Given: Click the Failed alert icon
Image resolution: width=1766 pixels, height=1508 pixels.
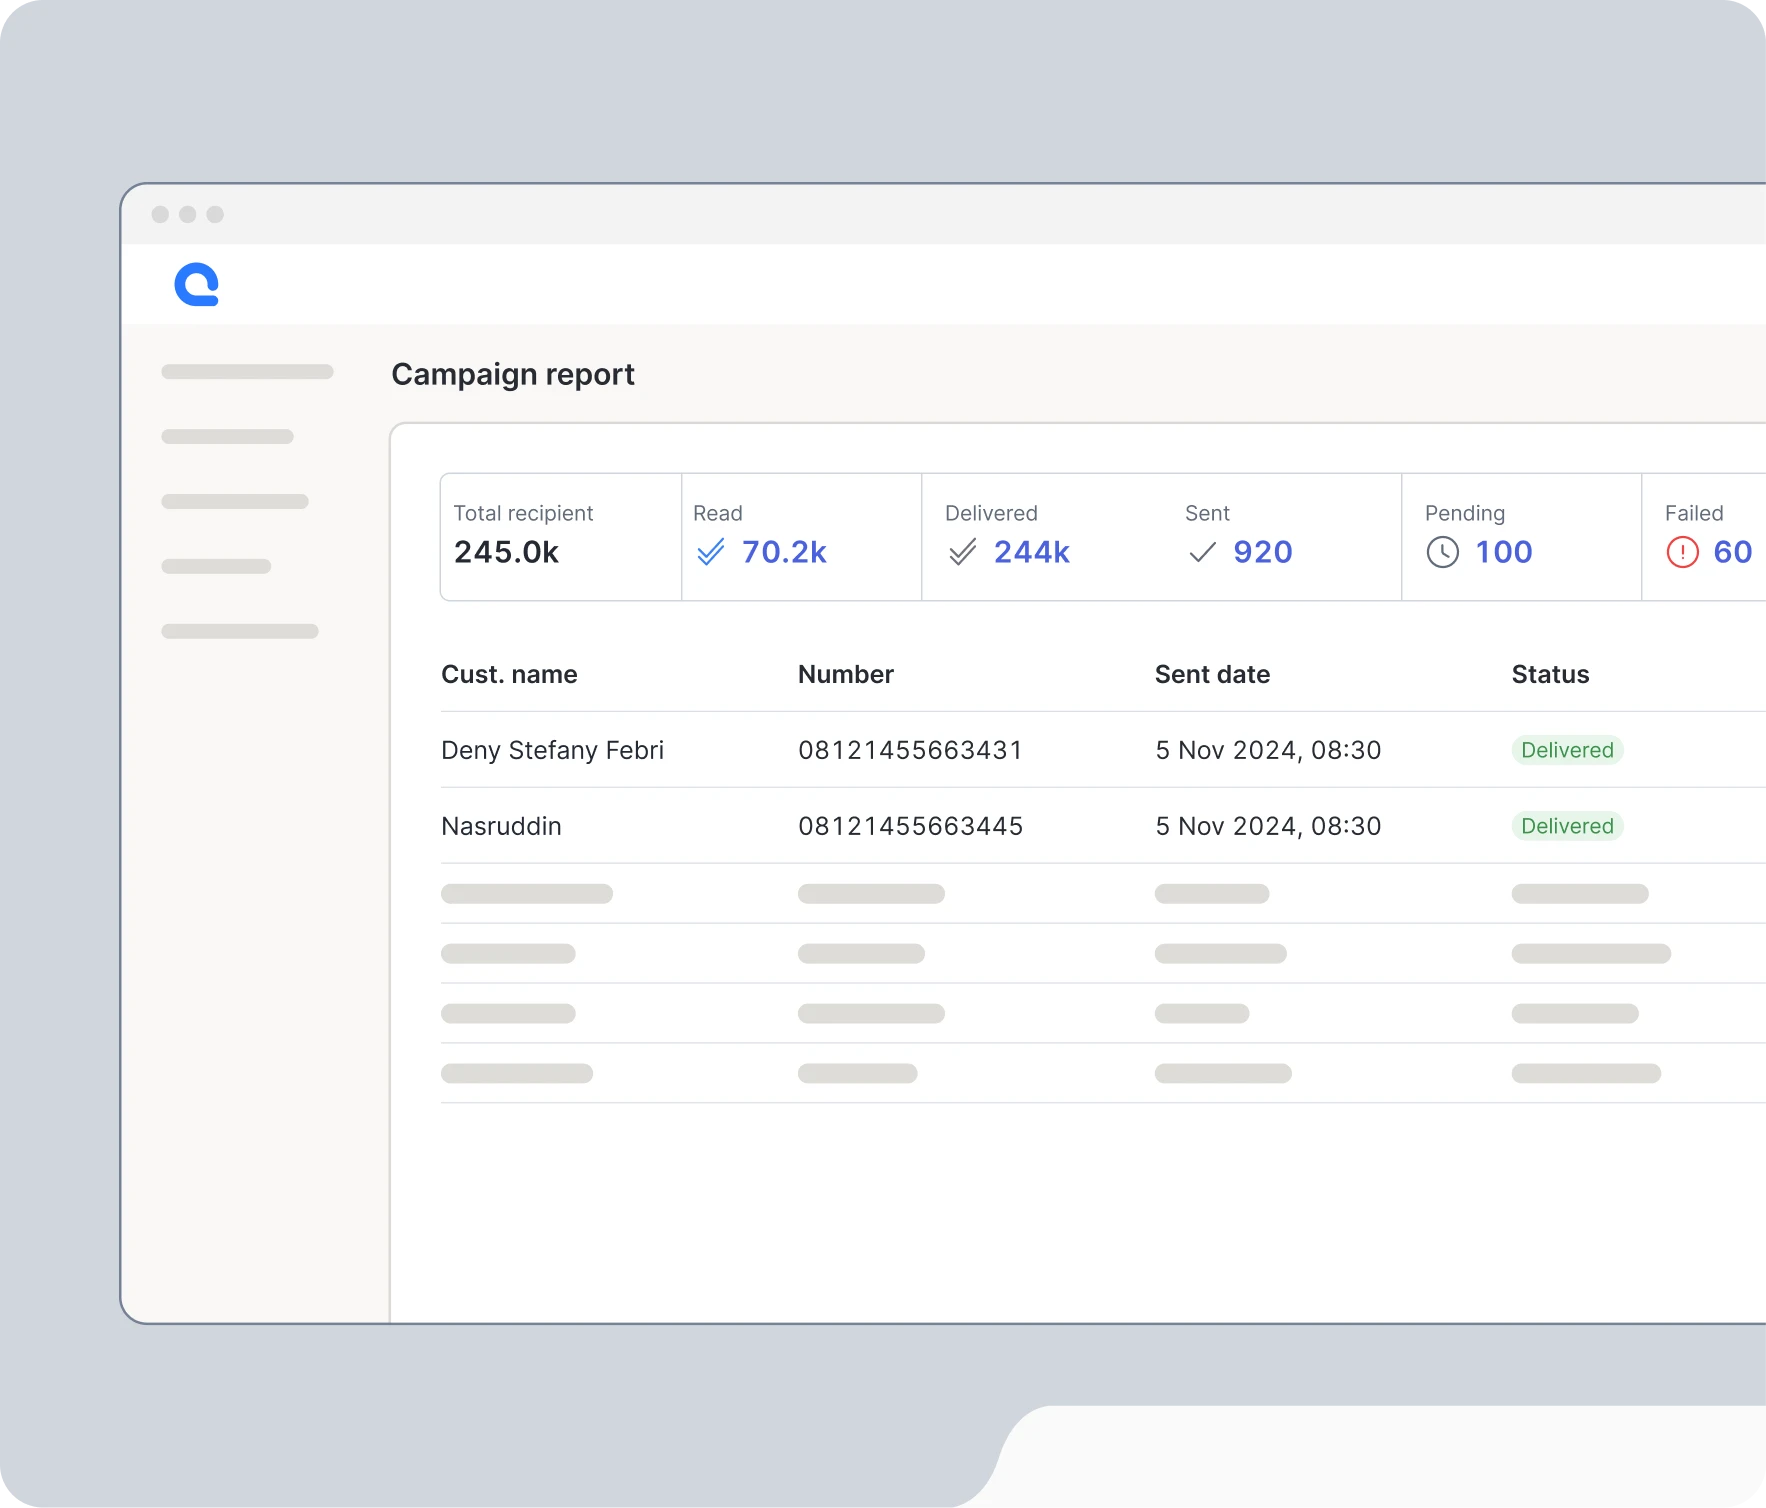Looking at the screenshot, I should pos(1682,552).
